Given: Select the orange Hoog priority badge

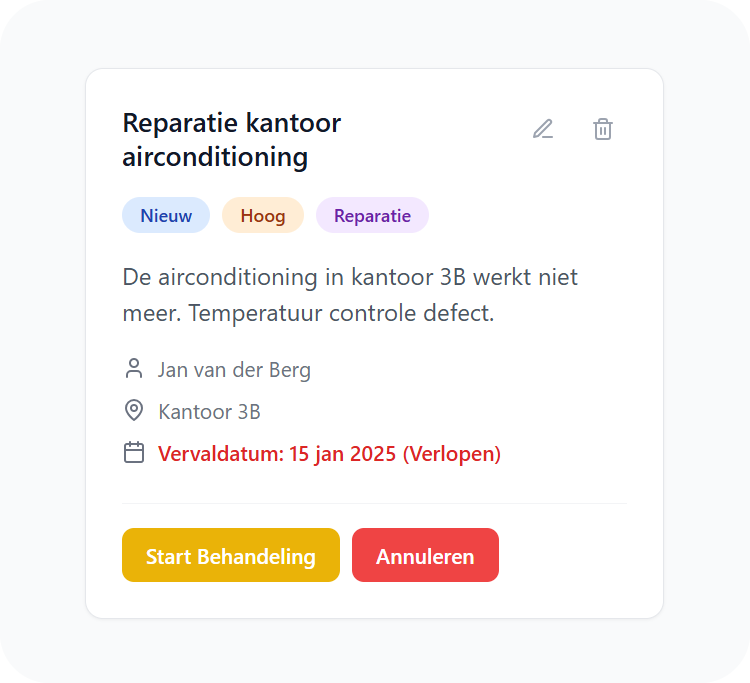Looking at the screenshot, I should pos(263,215).
